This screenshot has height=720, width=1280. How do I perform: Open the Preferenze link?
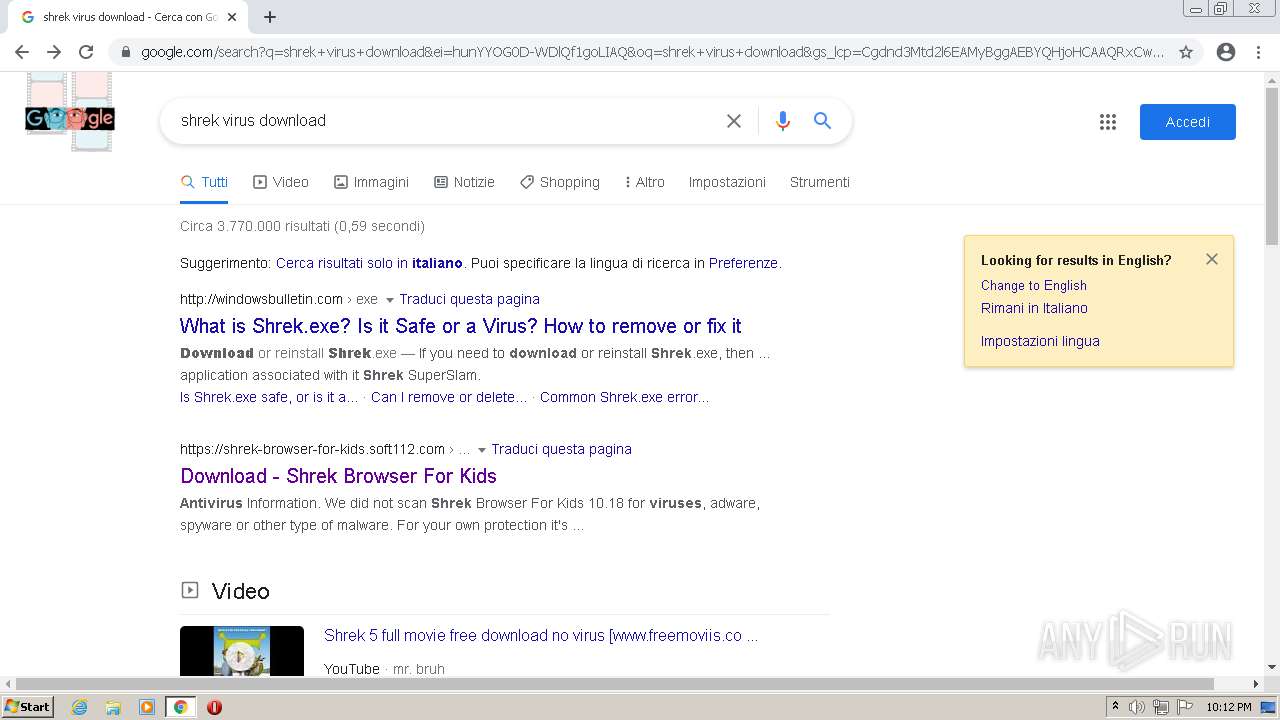click(x=743, y=263)
